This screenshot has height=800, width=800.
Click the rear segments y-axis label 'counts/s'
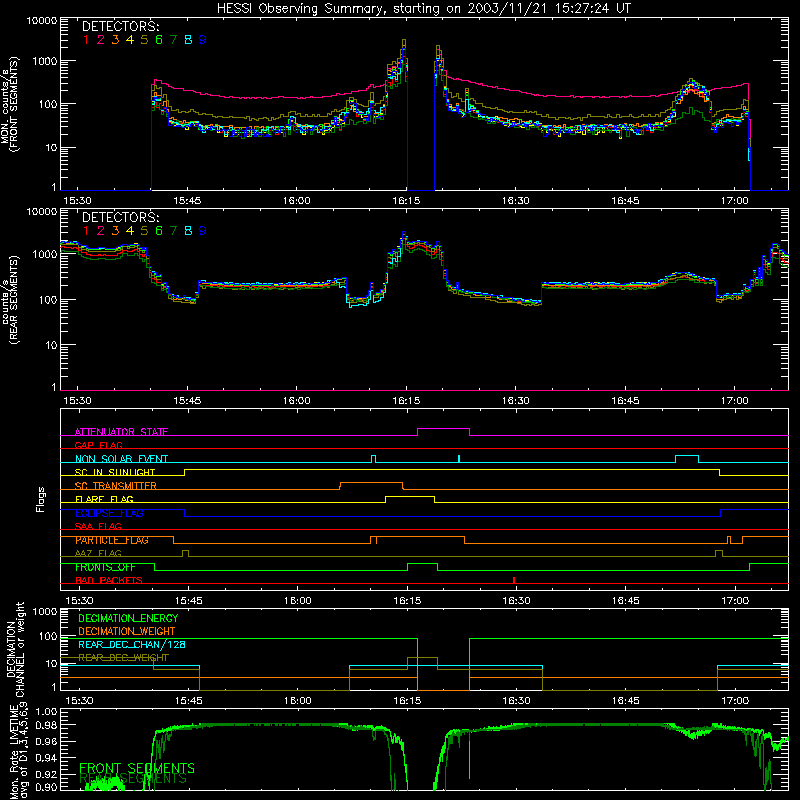5,301
